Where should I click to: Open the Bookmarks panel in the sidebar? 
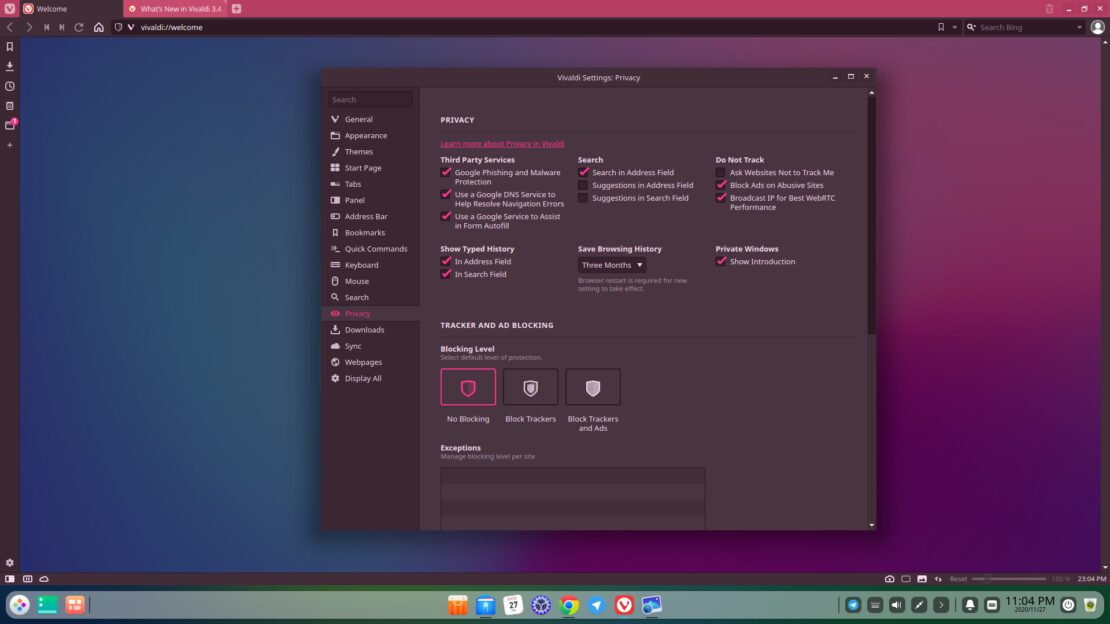[x=9, y=45]
